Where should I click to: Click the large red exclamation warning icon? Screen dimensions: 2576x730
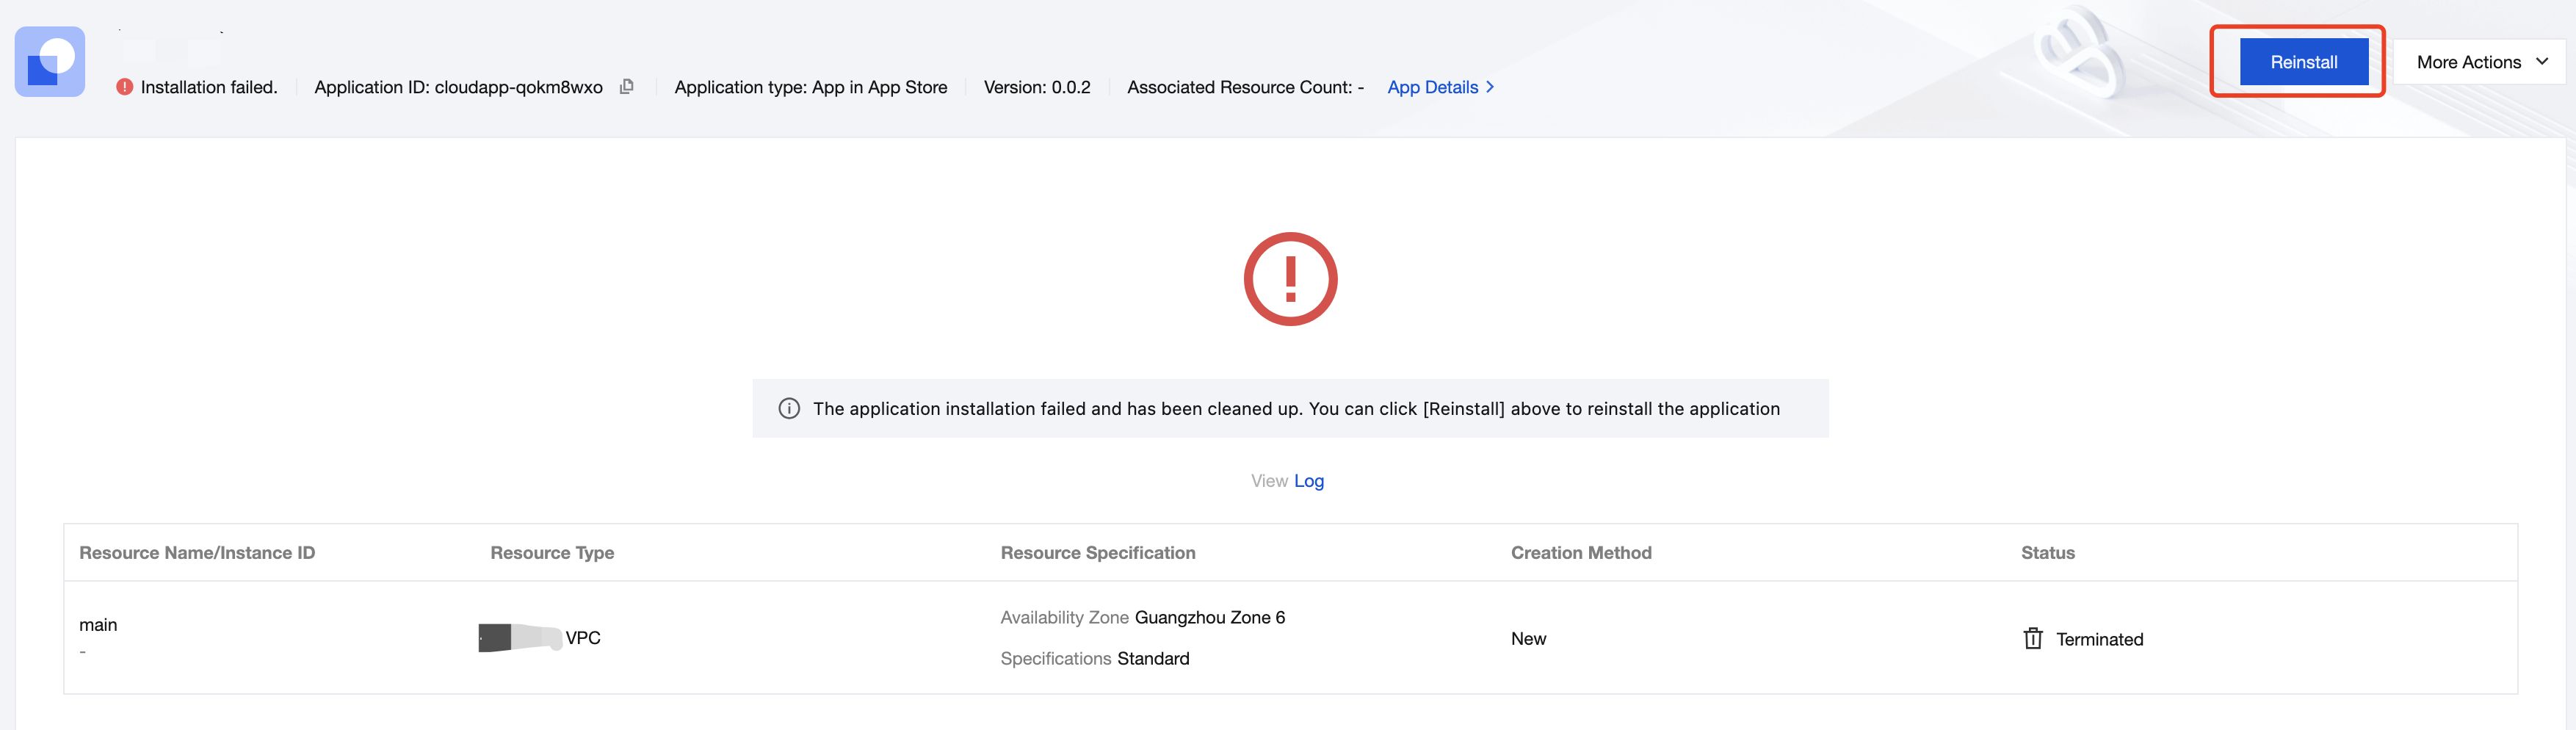[1290, 279]
